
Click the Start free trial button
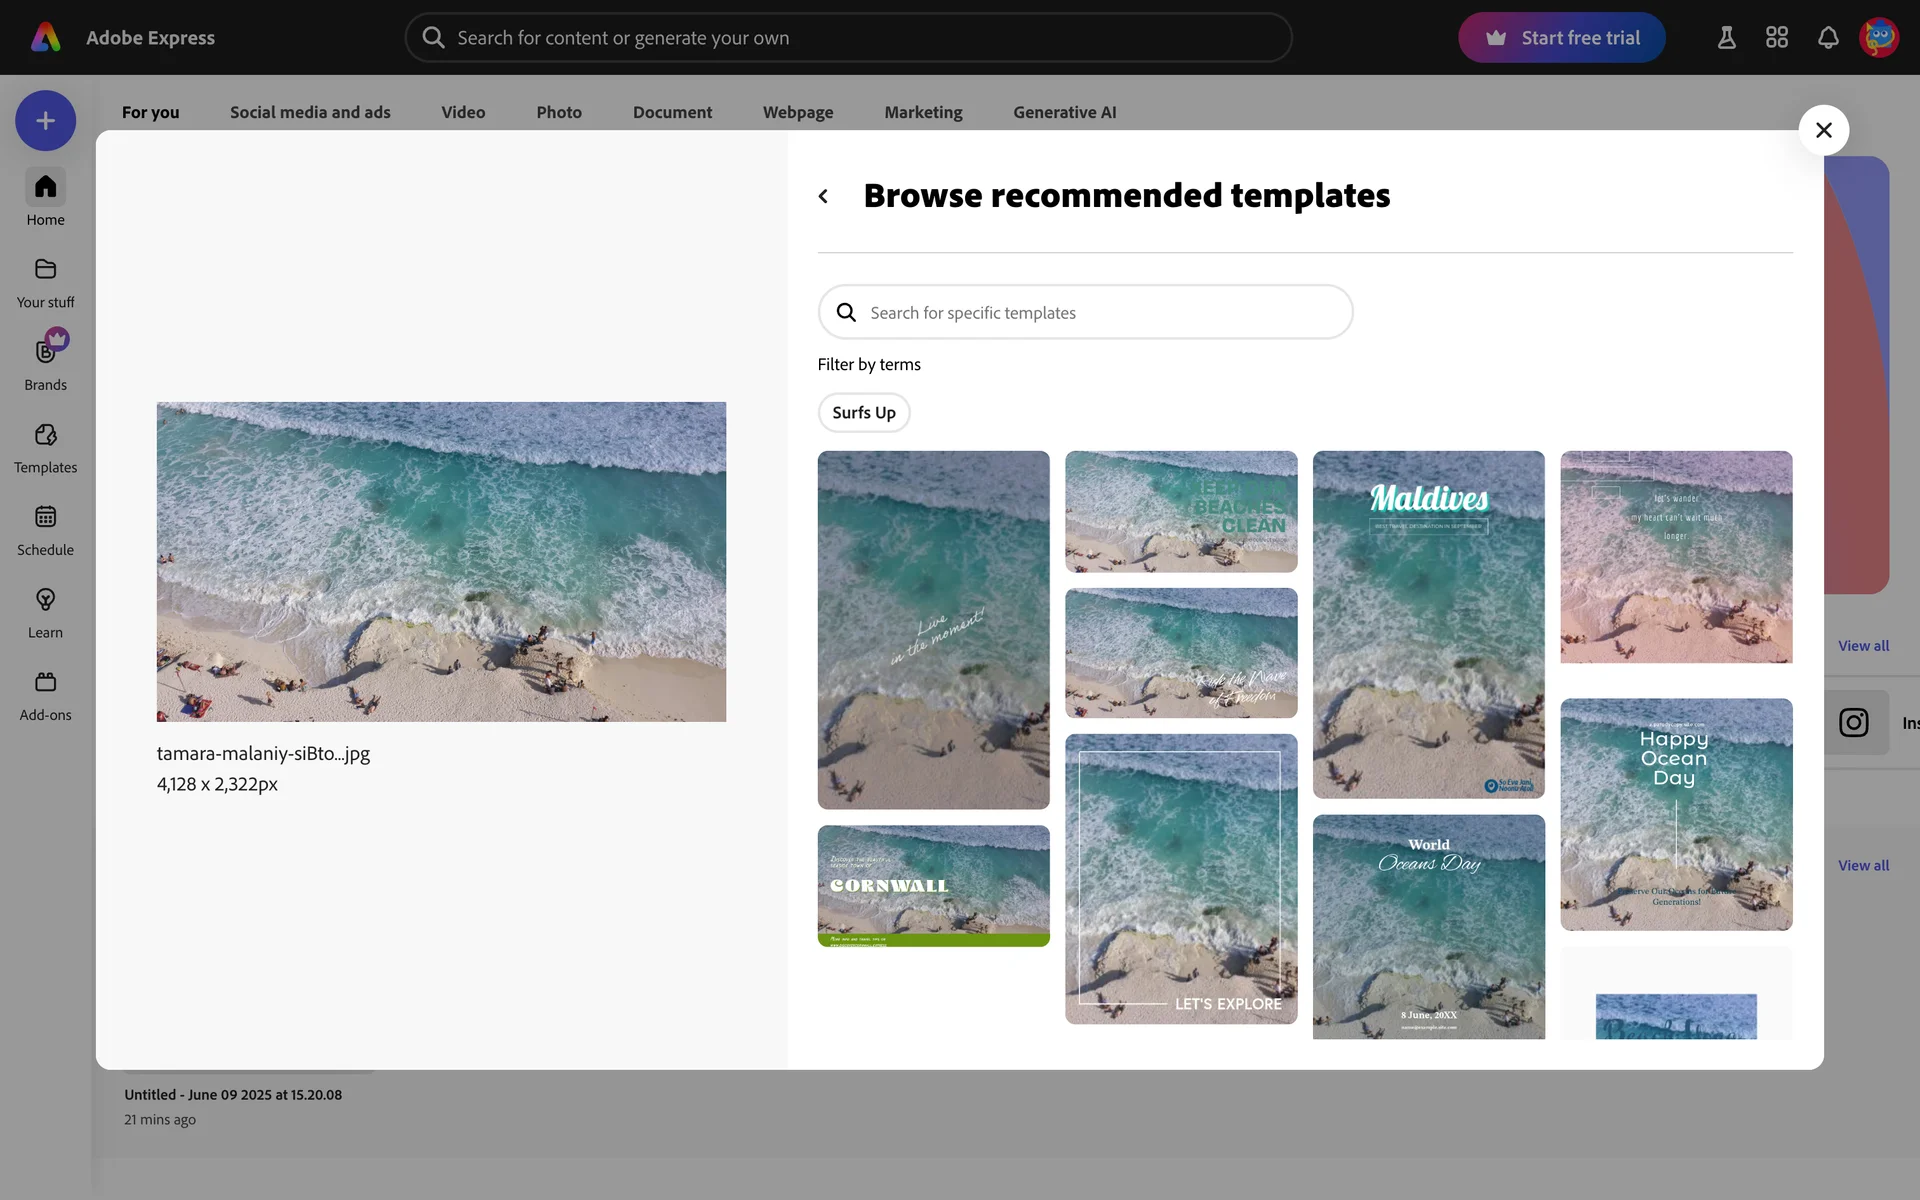tap(1561, 38)
